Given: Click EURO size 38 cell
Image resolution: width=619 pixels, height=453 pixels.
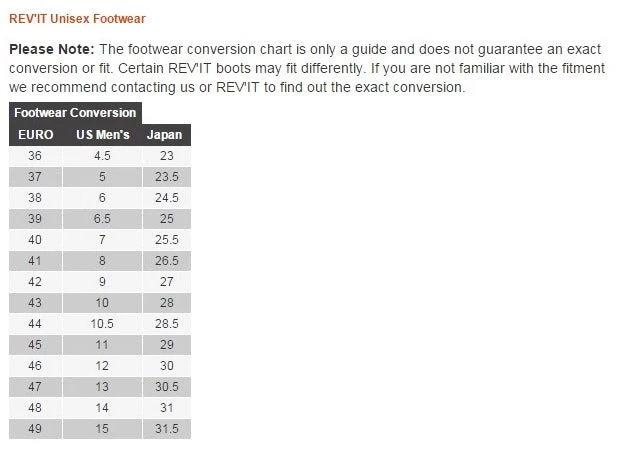Looking at the screenshot, I should click(x=35, y=198).
